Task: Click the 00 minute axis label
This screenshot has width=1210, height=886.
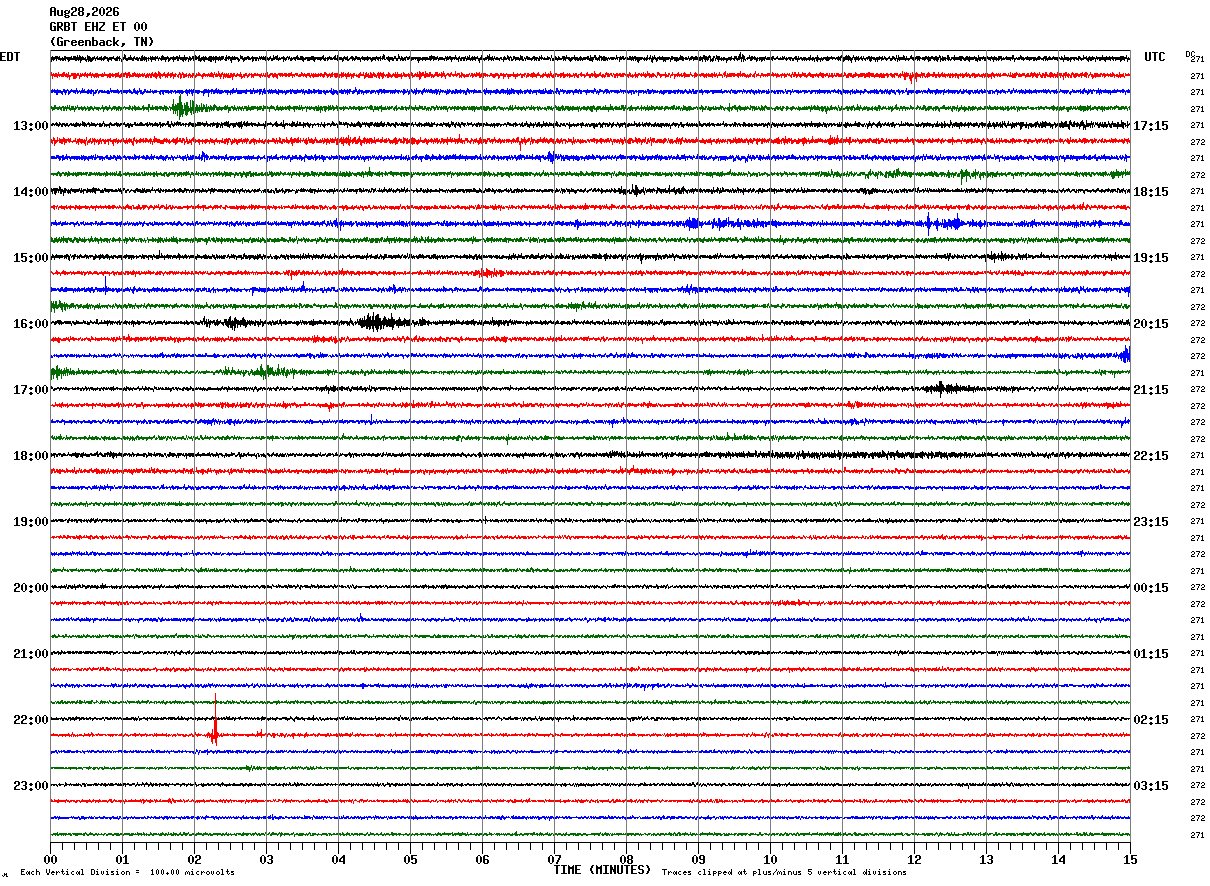Action: [x=50, y=859]
